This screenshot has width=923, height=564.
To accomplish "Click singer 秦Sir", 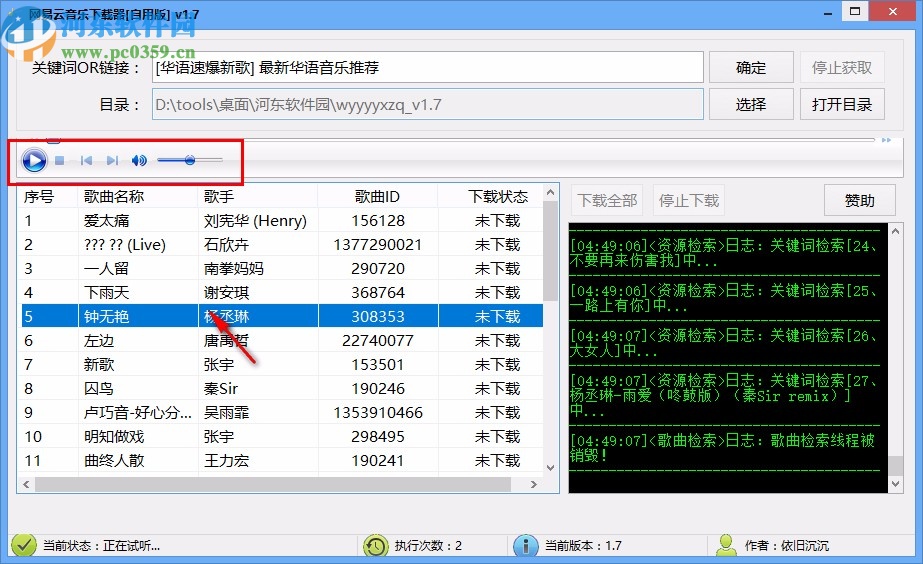I will click(x=221, y=389).
